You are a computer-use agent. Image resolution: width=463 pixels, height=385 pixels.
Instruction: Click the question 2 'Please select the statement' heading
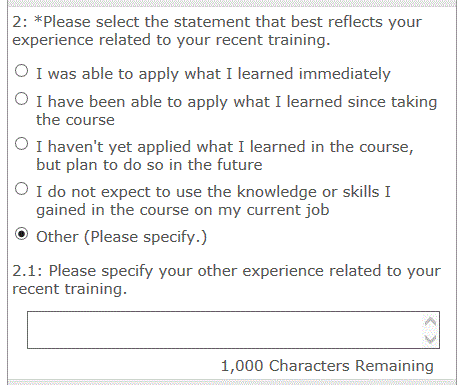click(x=217, y=31)
